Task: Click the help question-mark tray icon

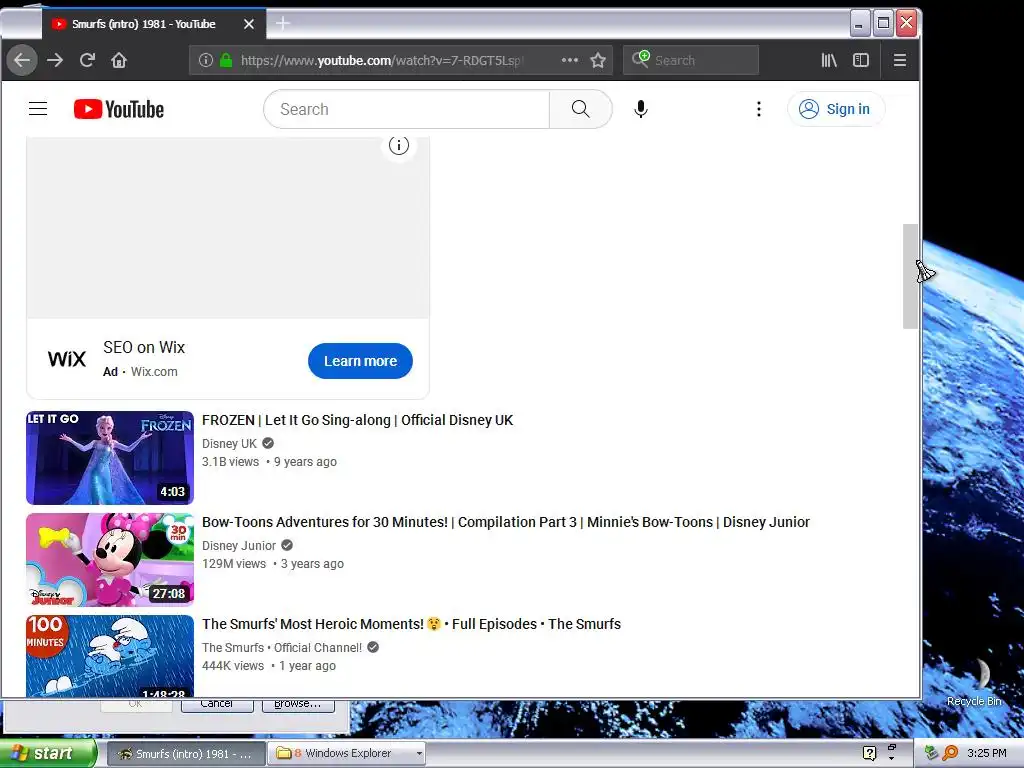Action: [869, 753]
